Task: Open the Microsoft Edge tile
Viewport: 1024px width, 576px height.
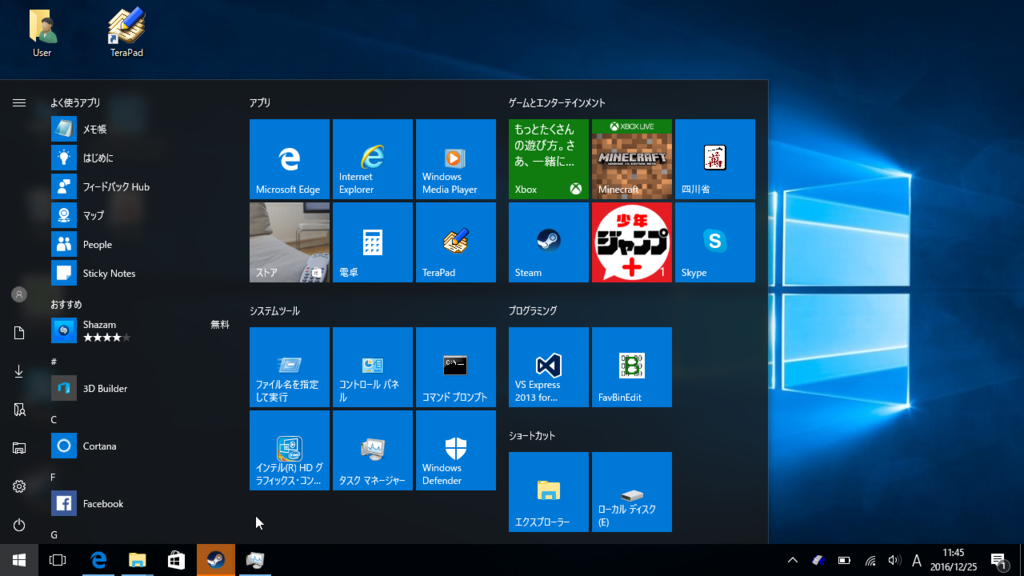Action: [289, 159]
